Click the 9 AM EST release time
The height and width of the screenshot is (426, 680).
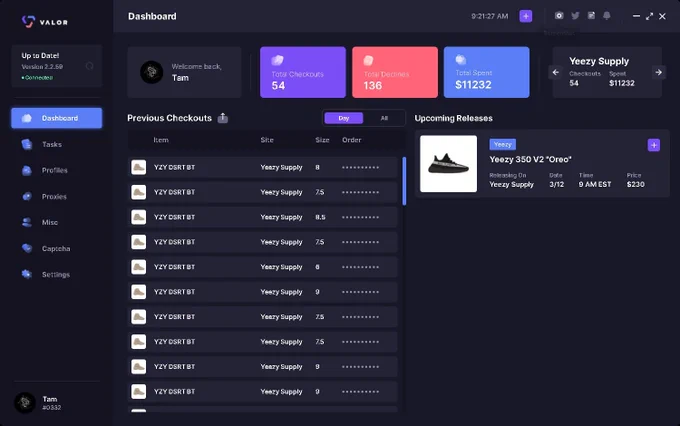[x=595, y=184]
